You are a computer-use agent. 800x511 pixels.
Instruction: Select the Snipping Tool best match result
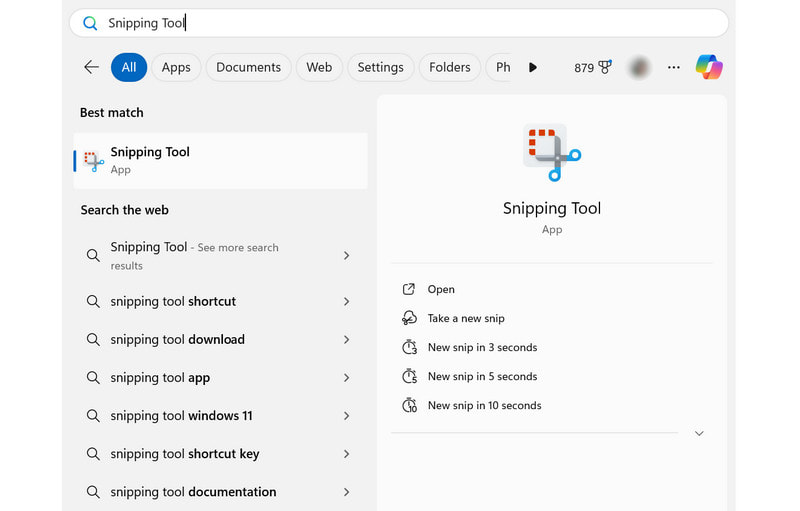[x=220, y=160]
